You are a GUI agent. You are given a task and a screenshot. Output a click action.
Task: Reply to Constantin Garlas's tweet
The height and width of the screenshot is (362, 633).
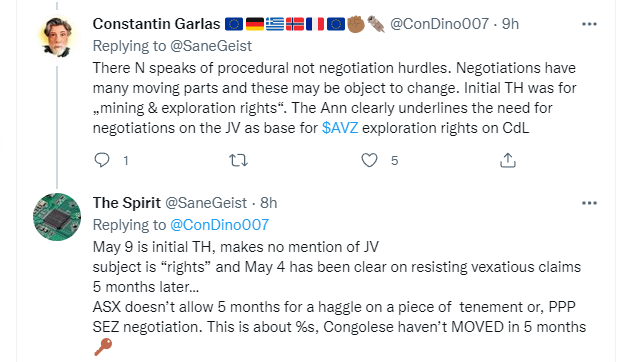102,160
